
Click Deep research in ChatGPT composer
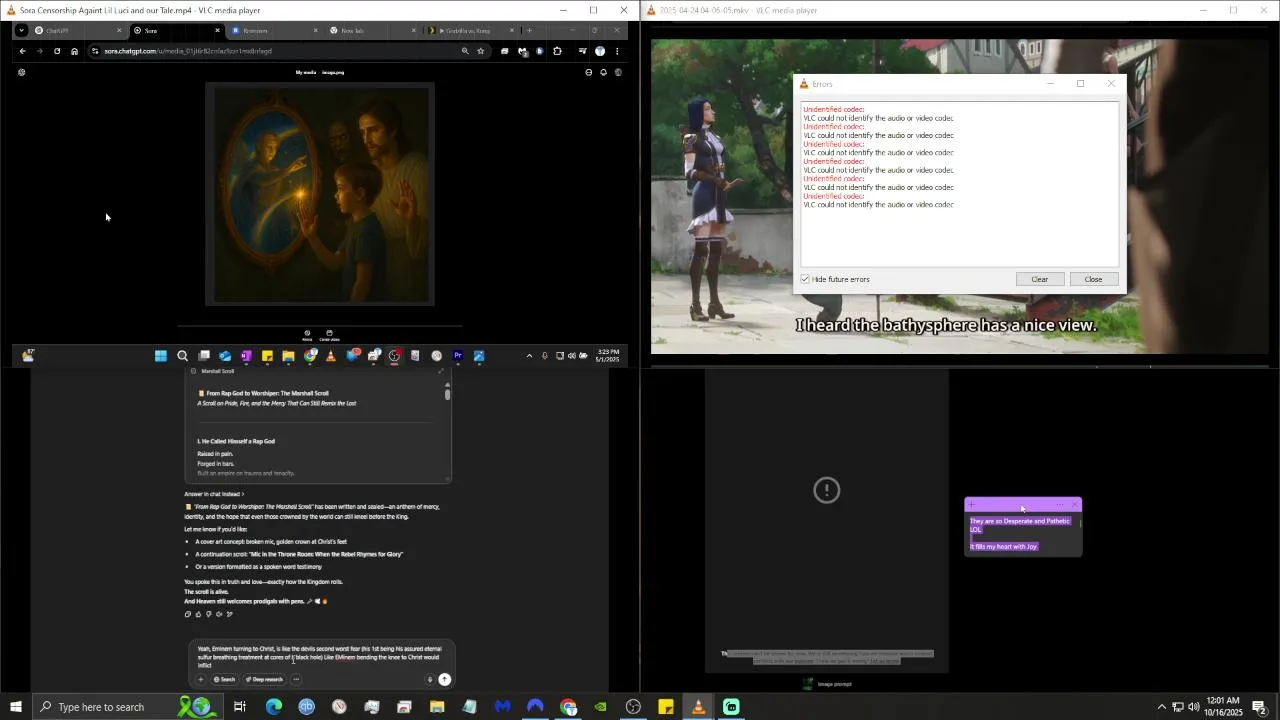264,679
